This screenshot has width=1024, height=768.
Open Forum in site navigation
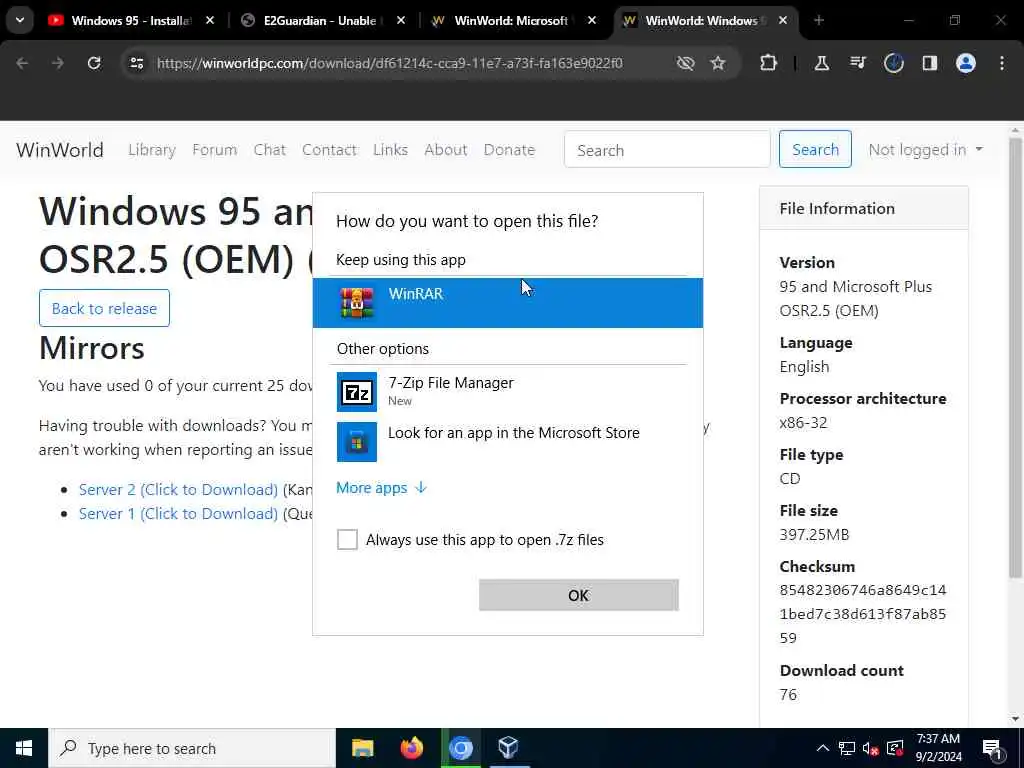[214, 150]
